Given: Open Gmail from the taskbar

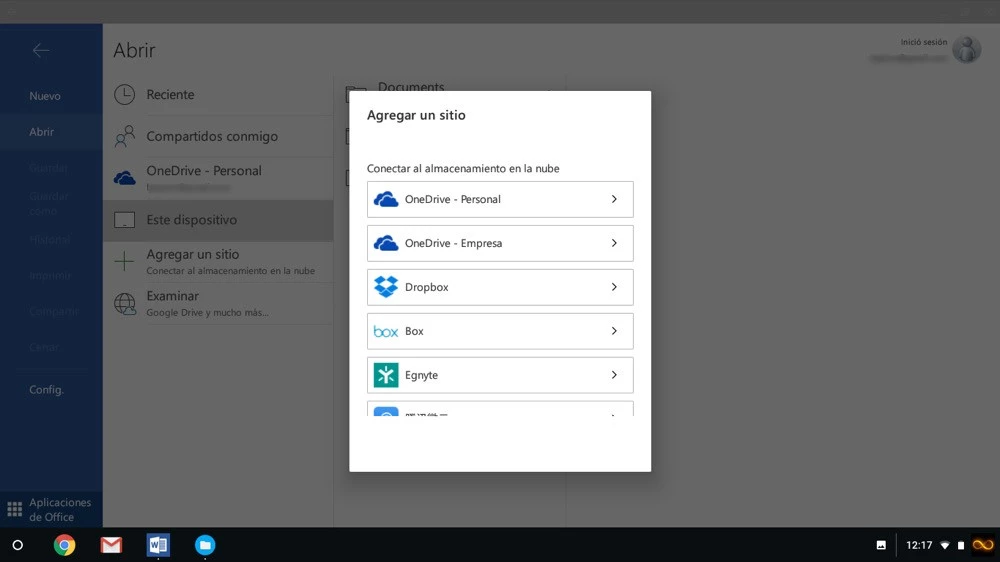Looking at the screenshot, I should [111, 545].
